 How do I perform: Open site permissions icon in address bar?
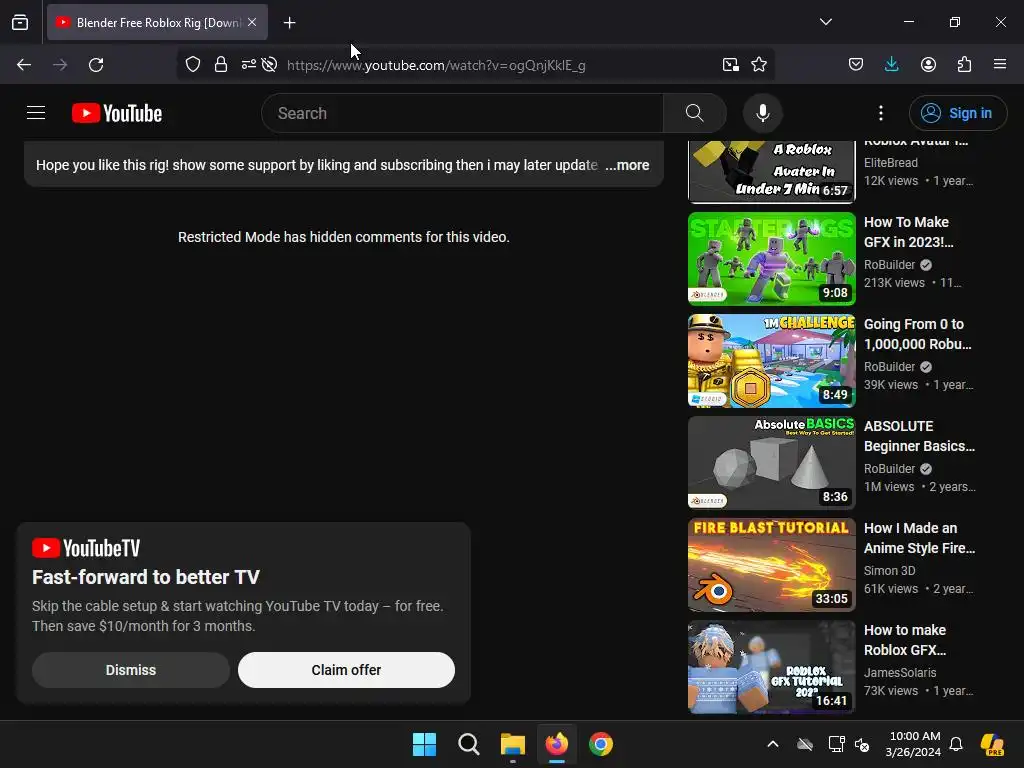248,65
